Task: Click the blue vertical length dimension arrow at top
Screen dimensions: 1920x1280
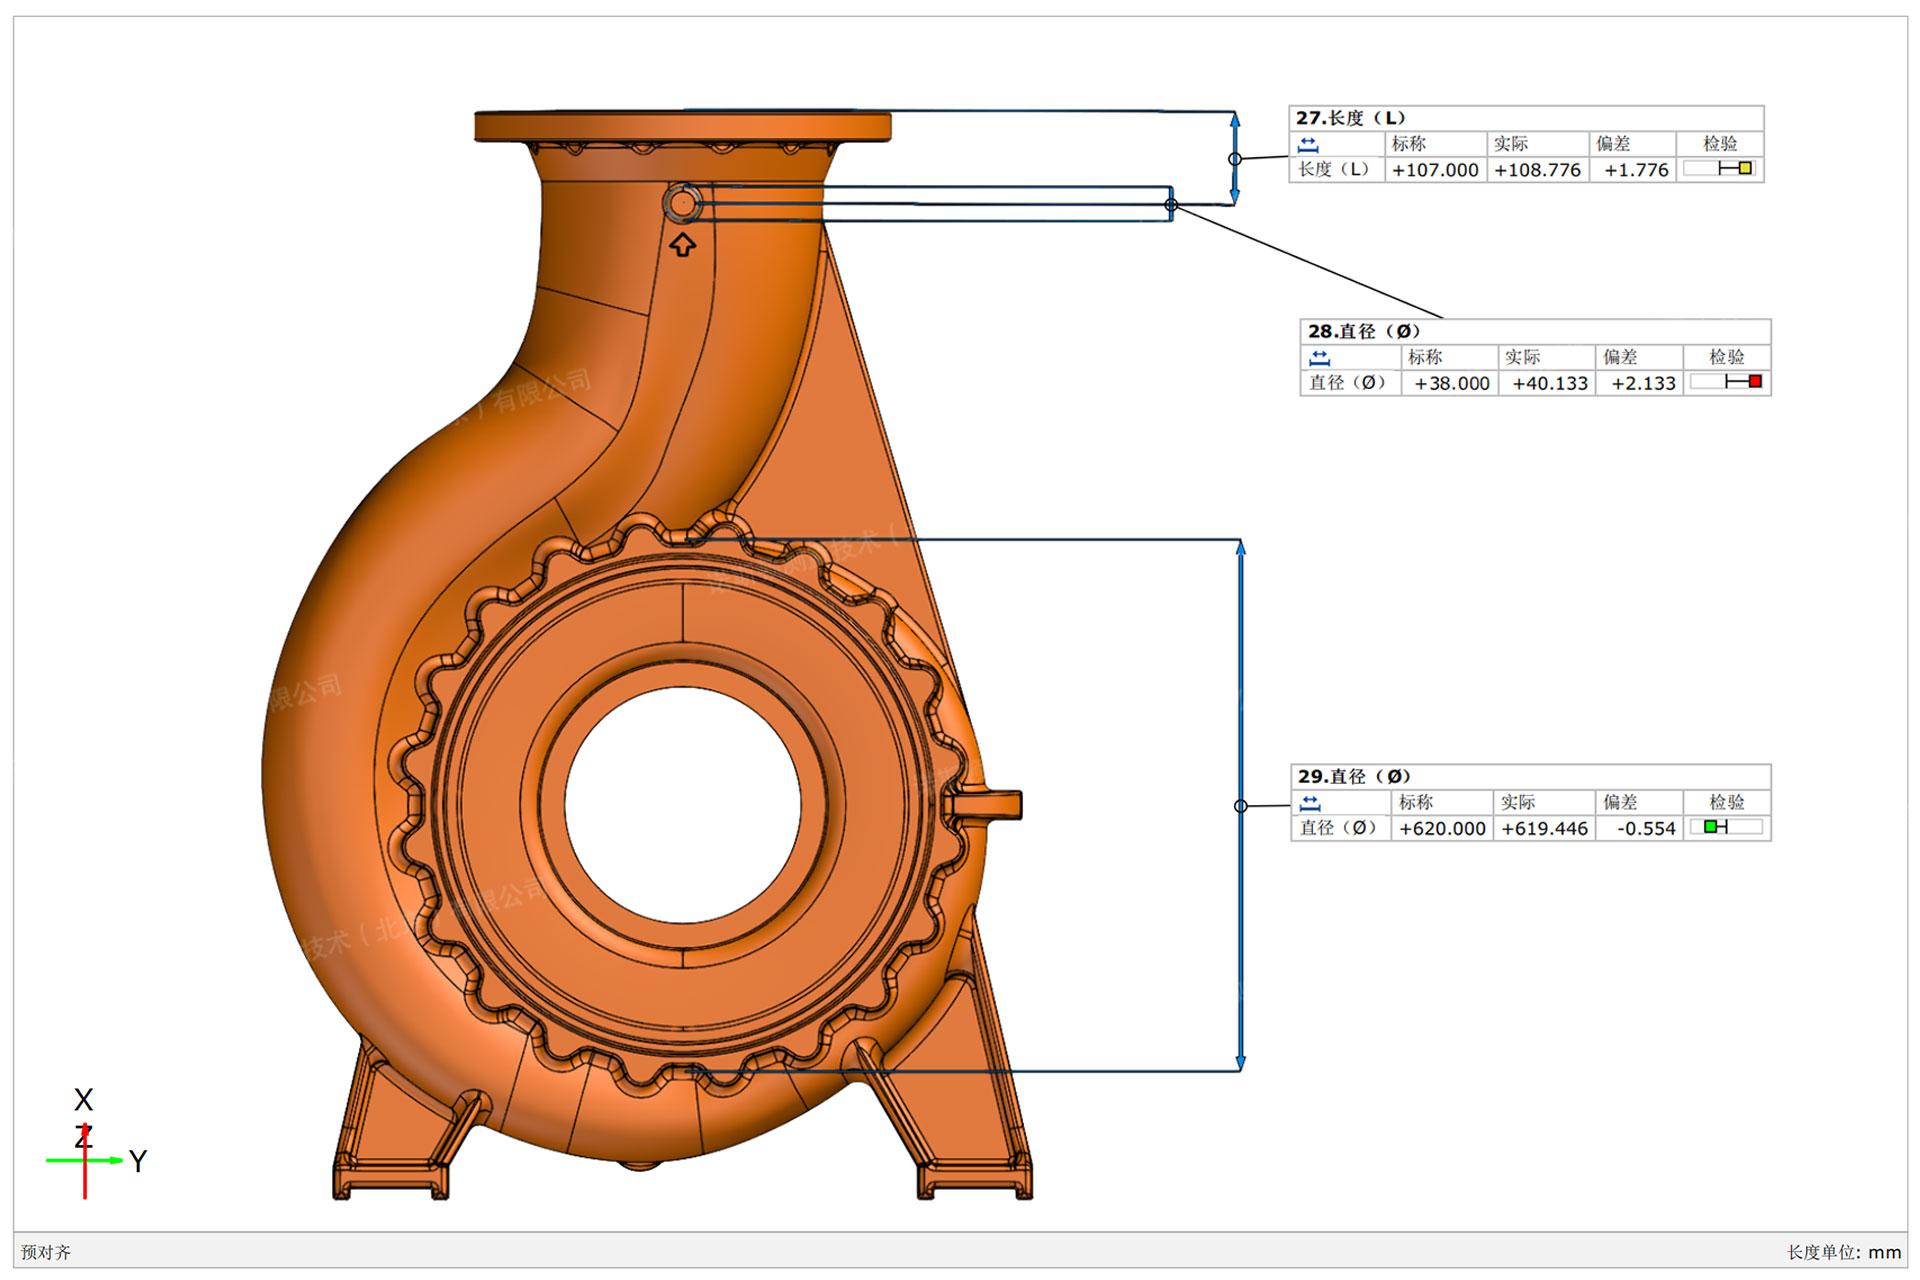Action: (1235, 158)
